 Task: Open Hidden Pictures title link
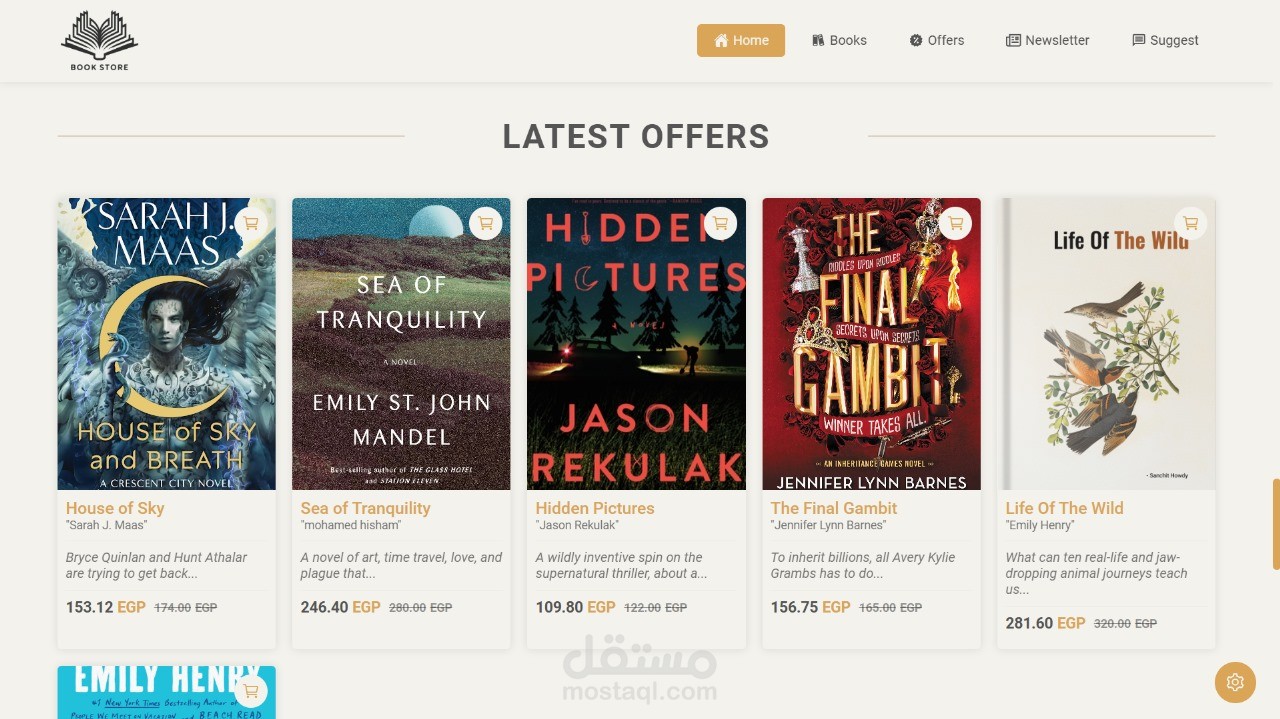[595, 508]
